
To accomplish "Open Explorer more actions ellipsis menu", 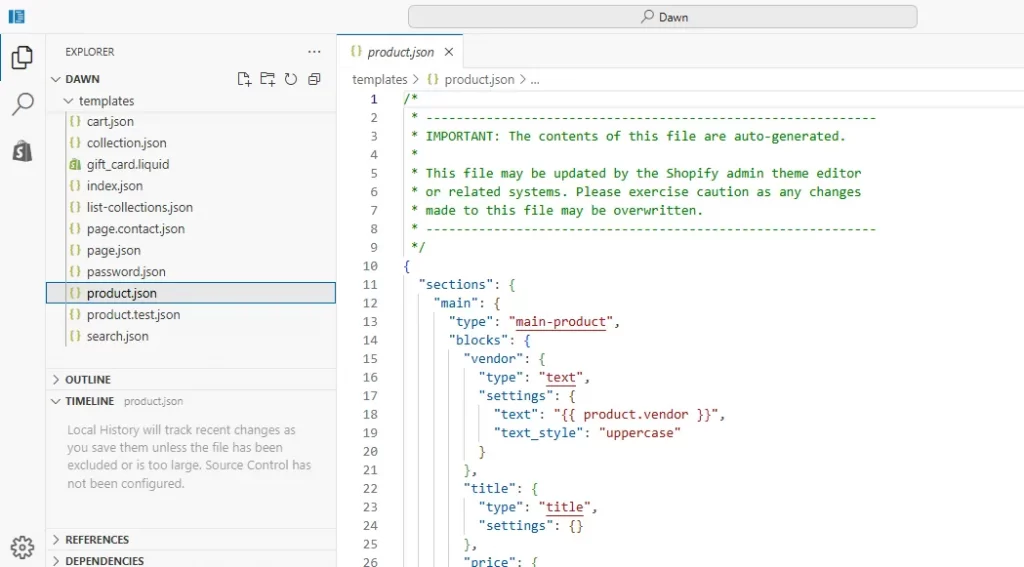I will [314, 52].
